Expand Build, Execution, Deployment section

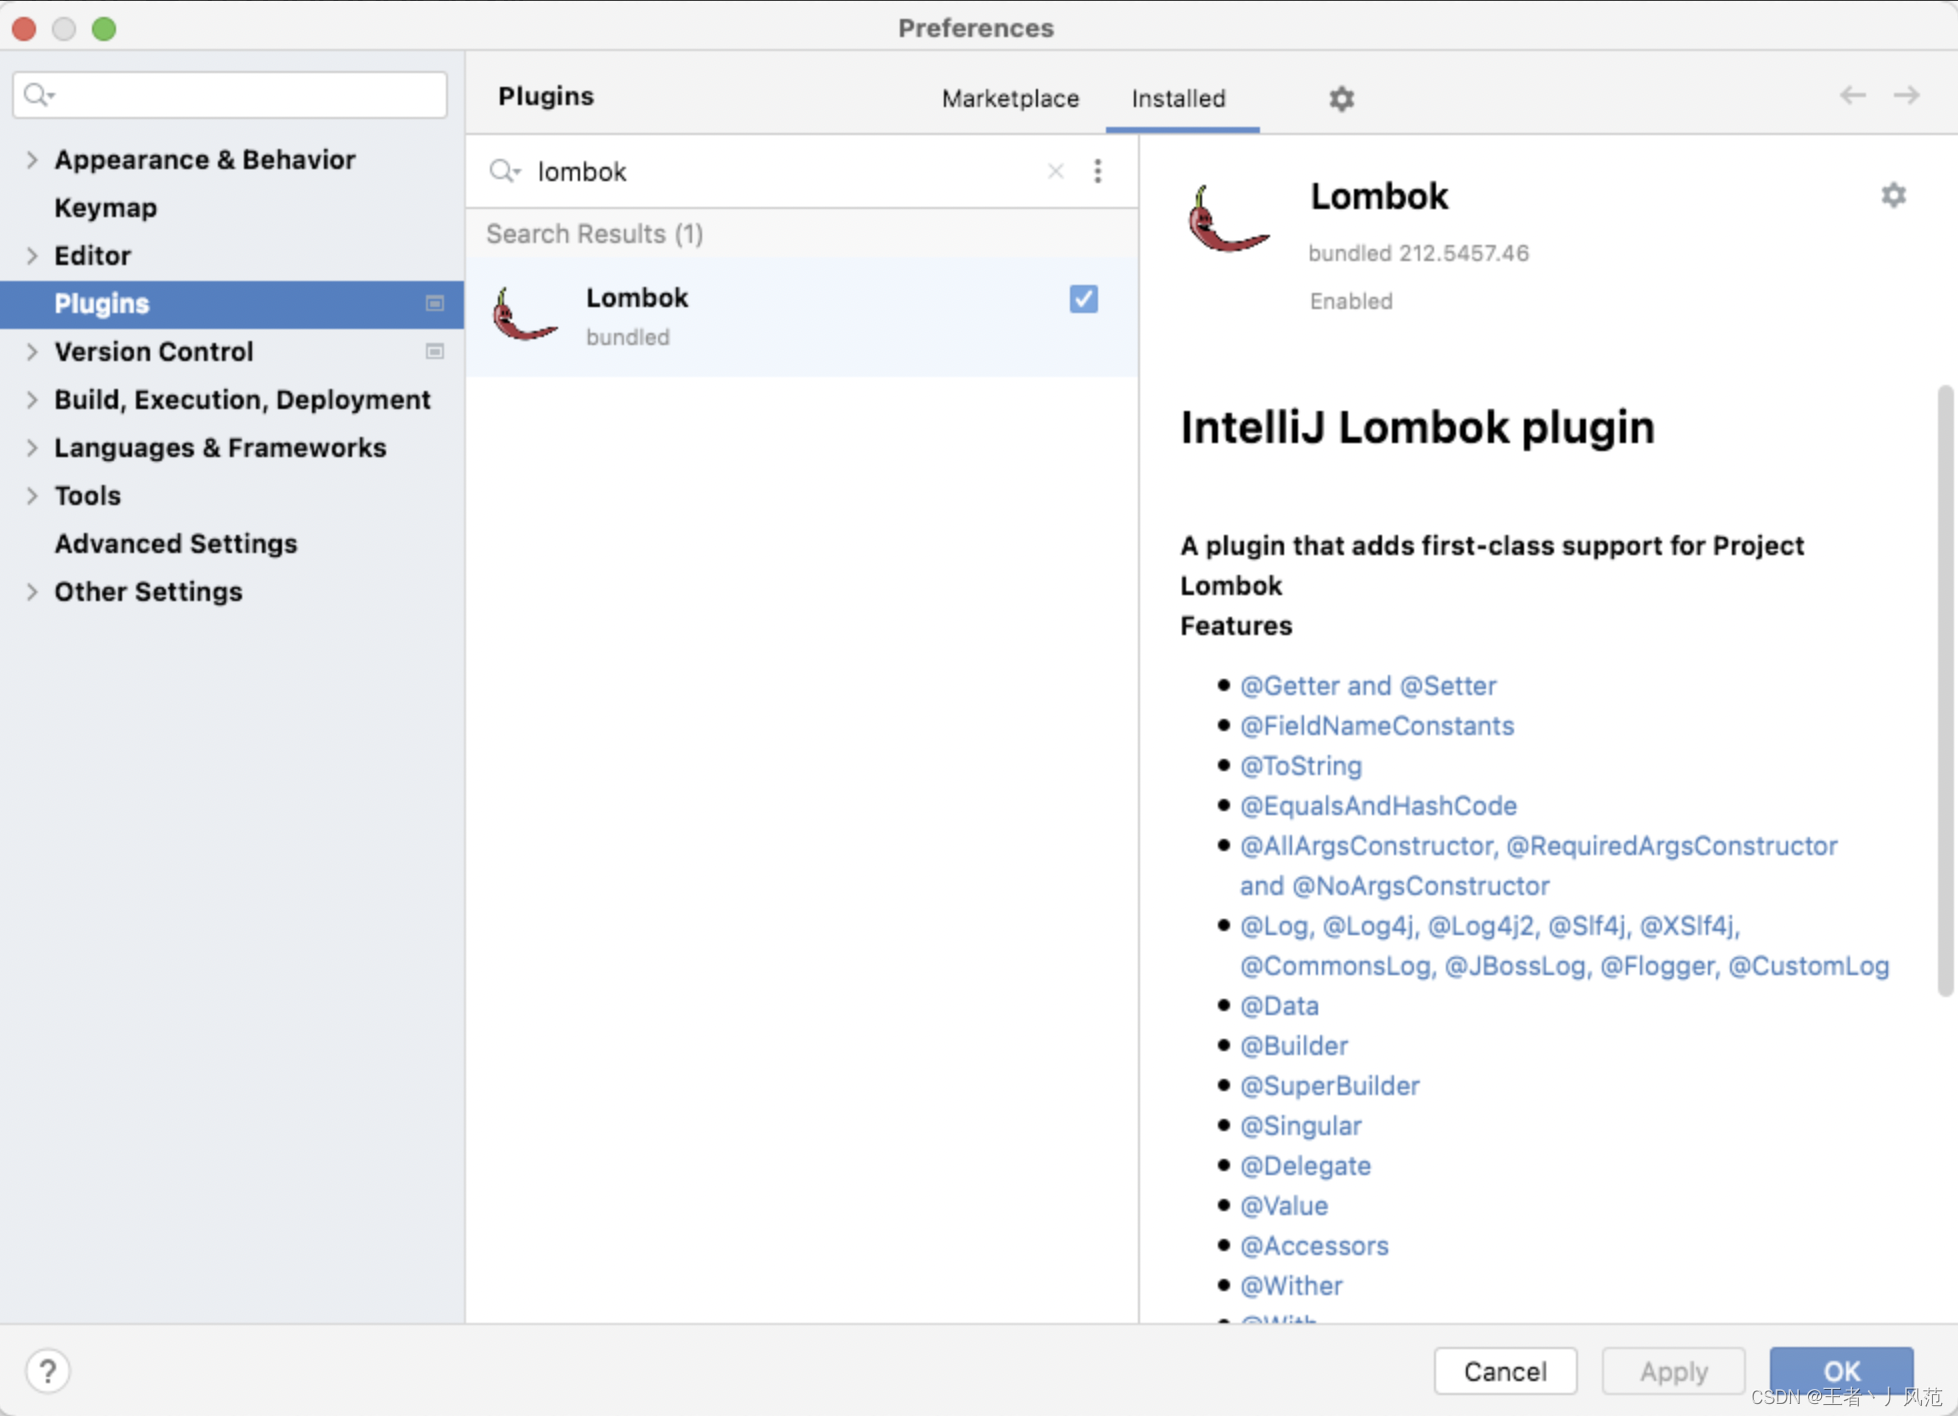pos(32,400)
